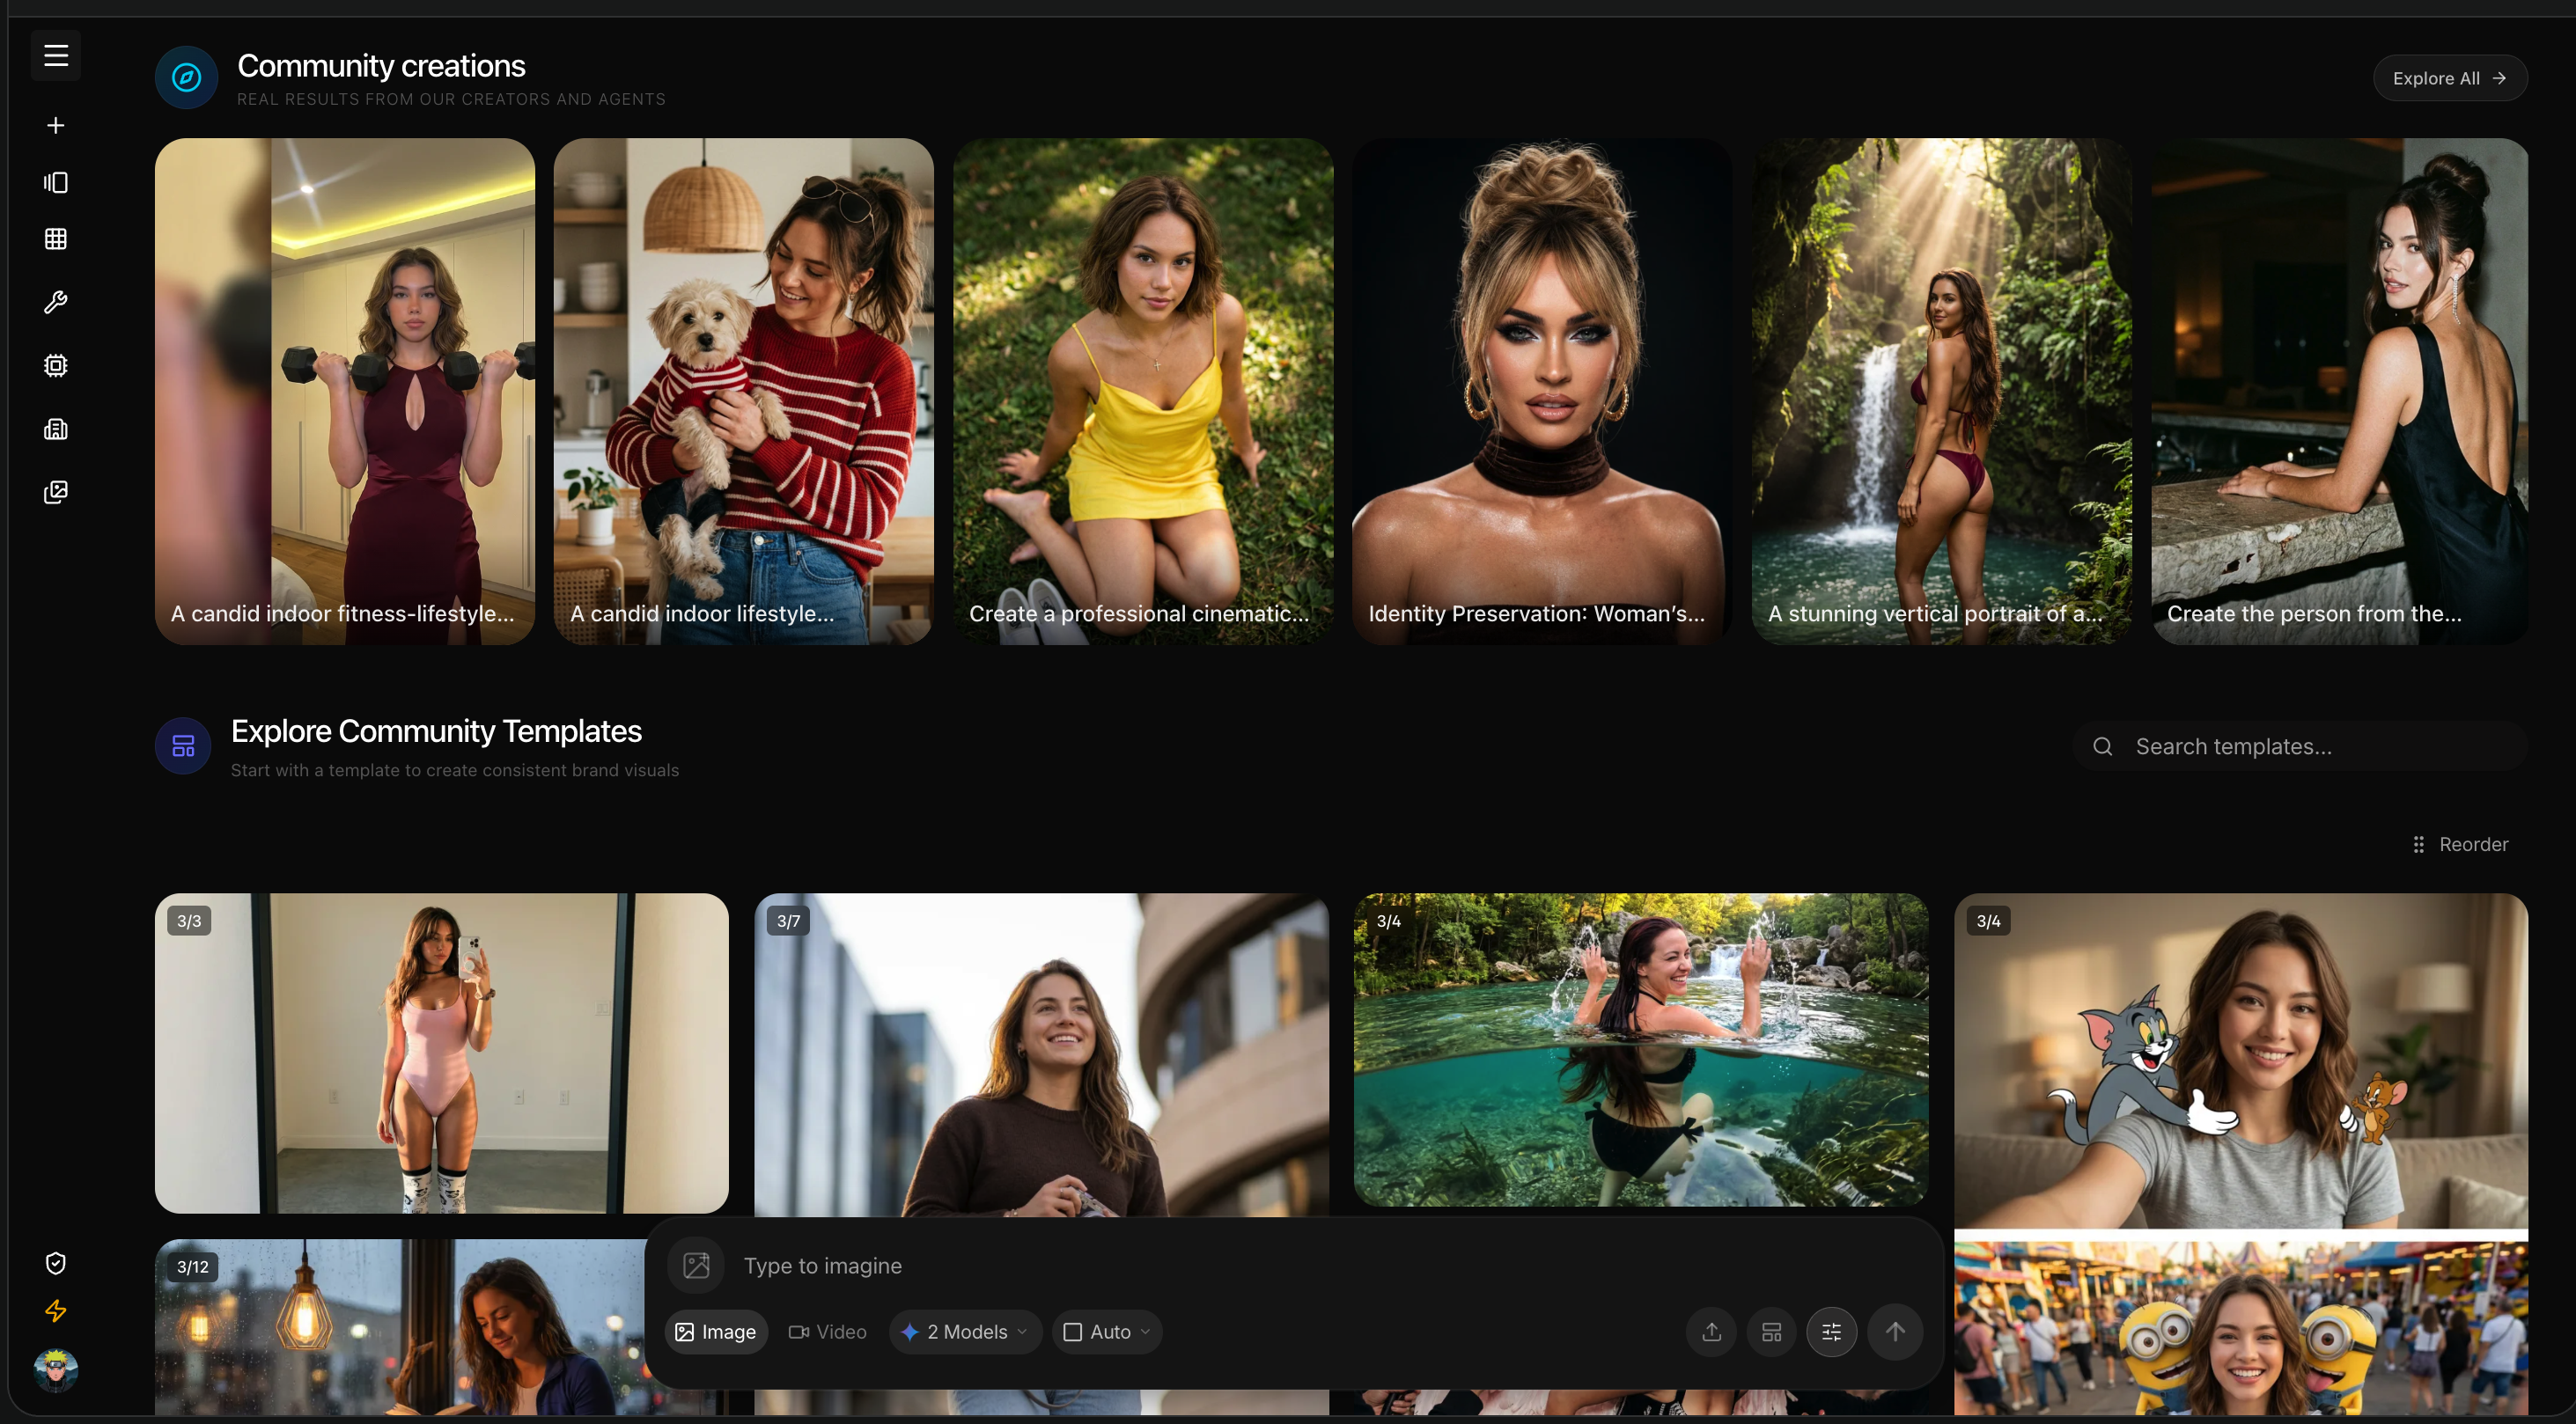2576x1424 pixels.
Task: Focus the Search templates field
Action: 2300,747
